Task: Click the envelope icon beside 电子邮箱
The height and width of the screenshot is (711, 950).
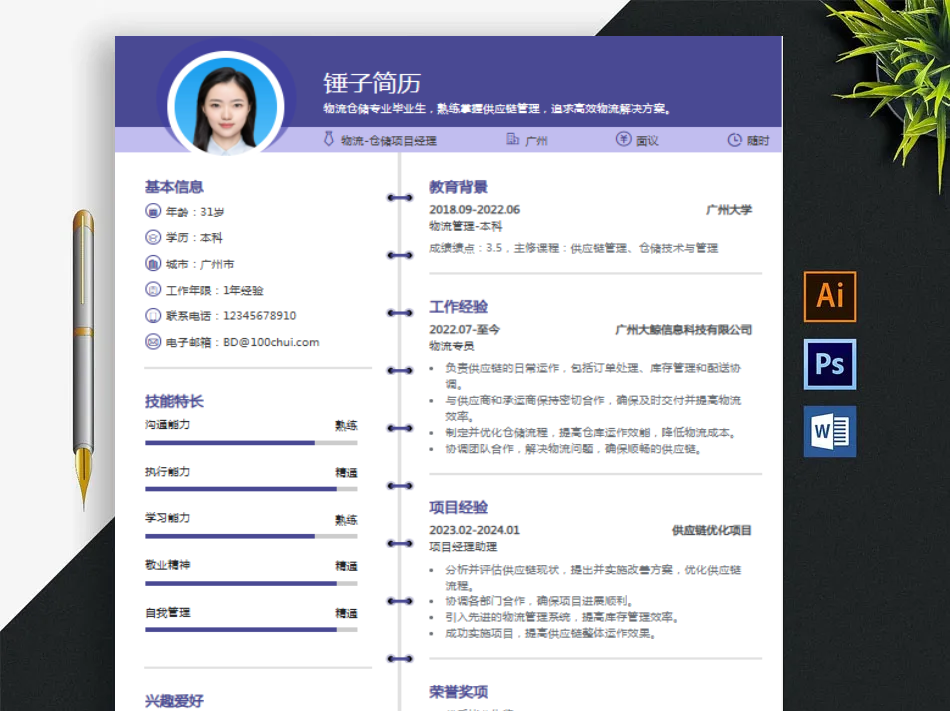Action: 153,342
